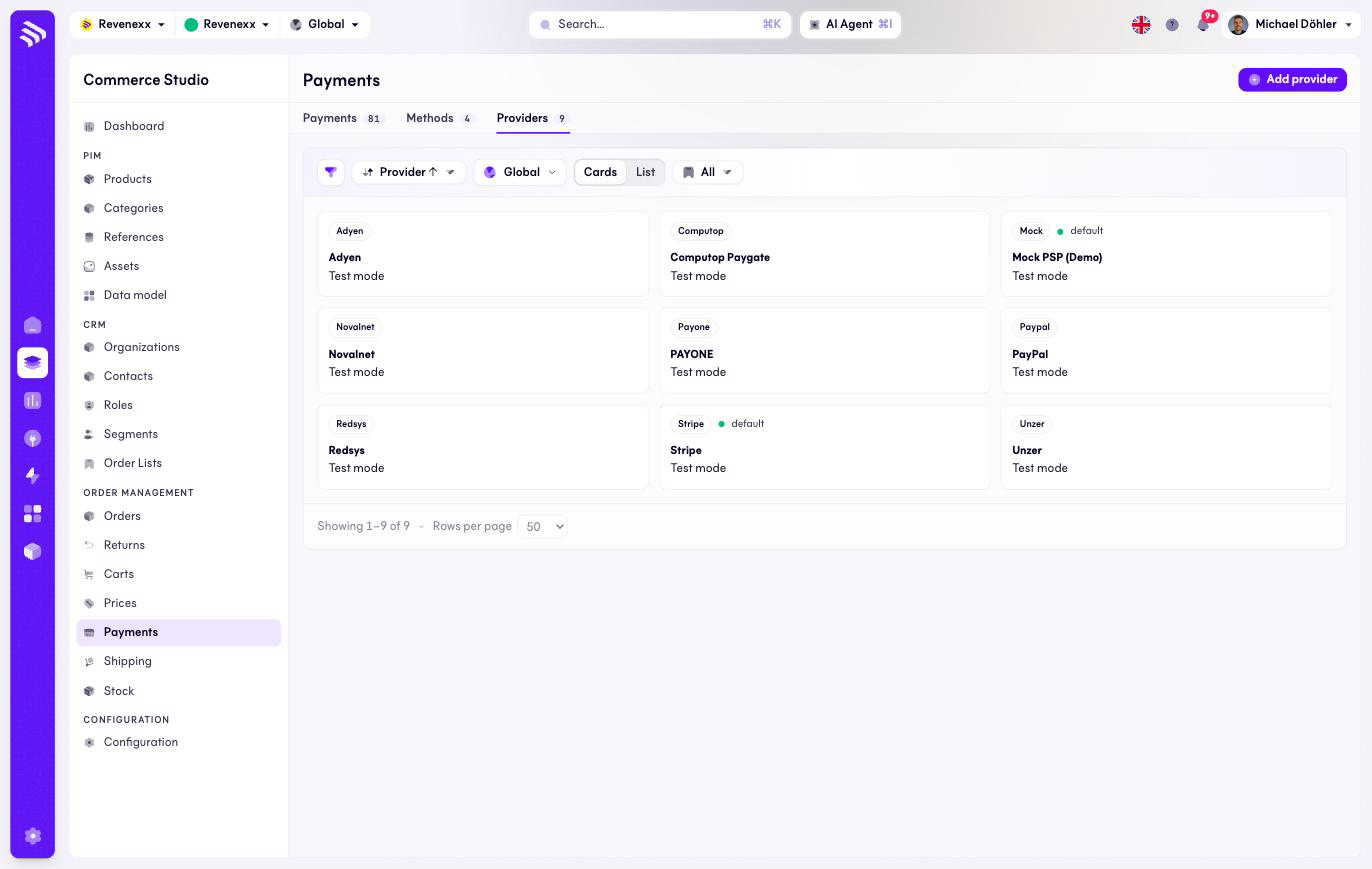Open the Michael Döhler account menu
This screenshot has width=1372, height=869.
1291,24
